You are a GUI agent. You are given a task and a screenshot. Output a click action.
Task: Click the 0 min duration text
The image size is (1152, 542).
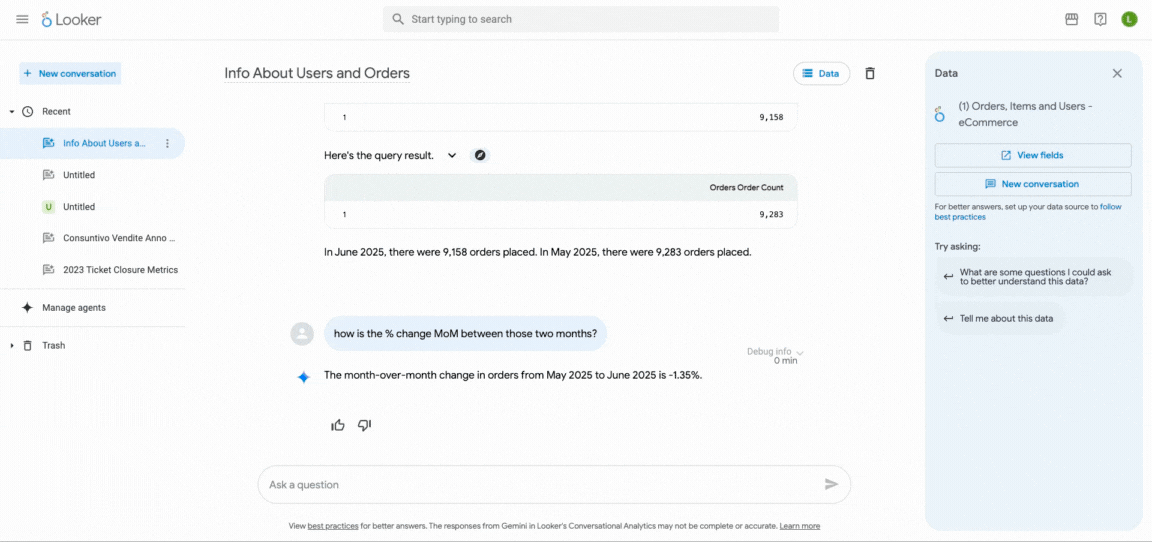[x=785, y=361]
